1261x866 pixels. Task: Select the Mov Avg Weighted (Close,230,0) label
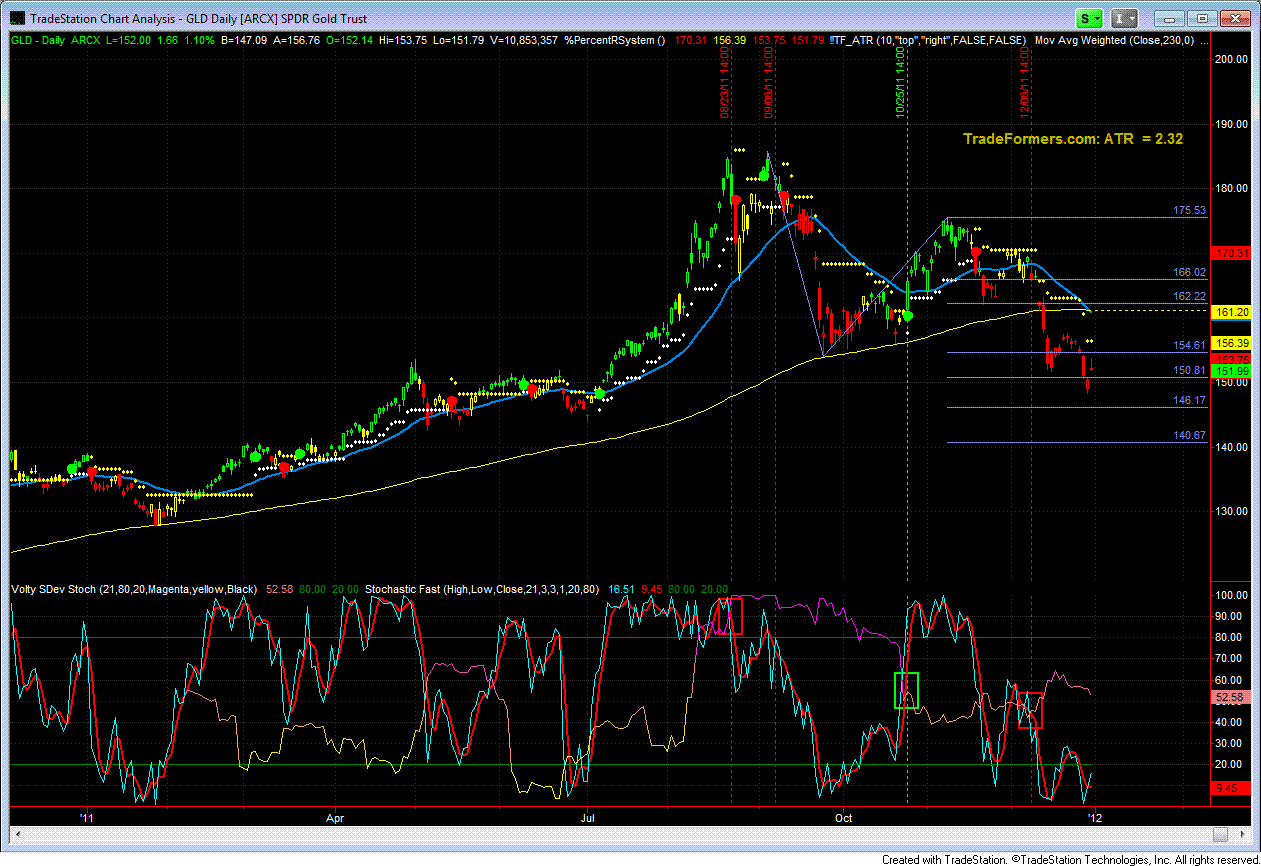(x=1112, y=40)
